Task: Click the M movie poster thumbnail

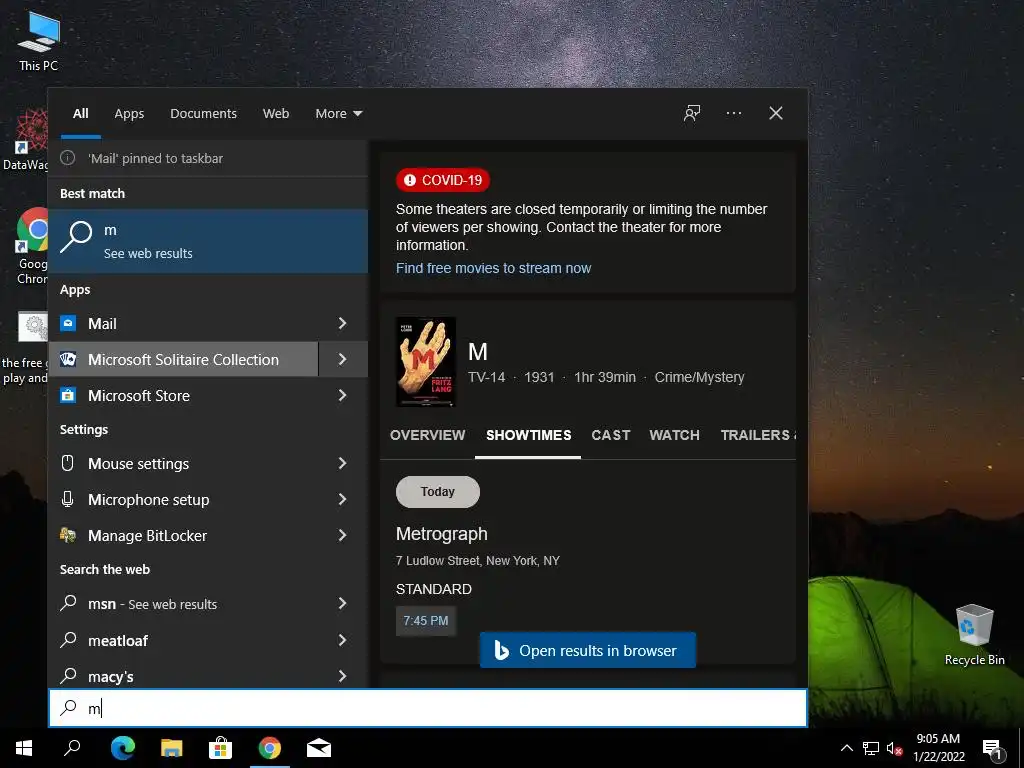Action: 426,362
